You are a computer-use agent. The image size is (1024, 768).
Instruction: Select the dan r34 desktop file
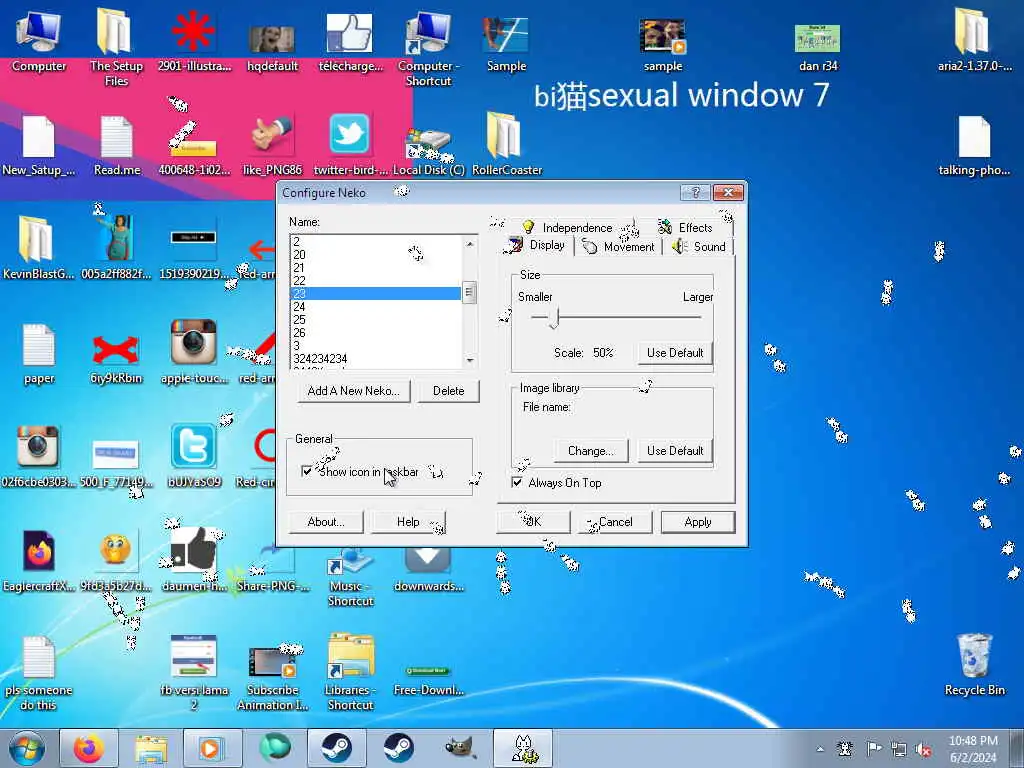tap(818, 46)
